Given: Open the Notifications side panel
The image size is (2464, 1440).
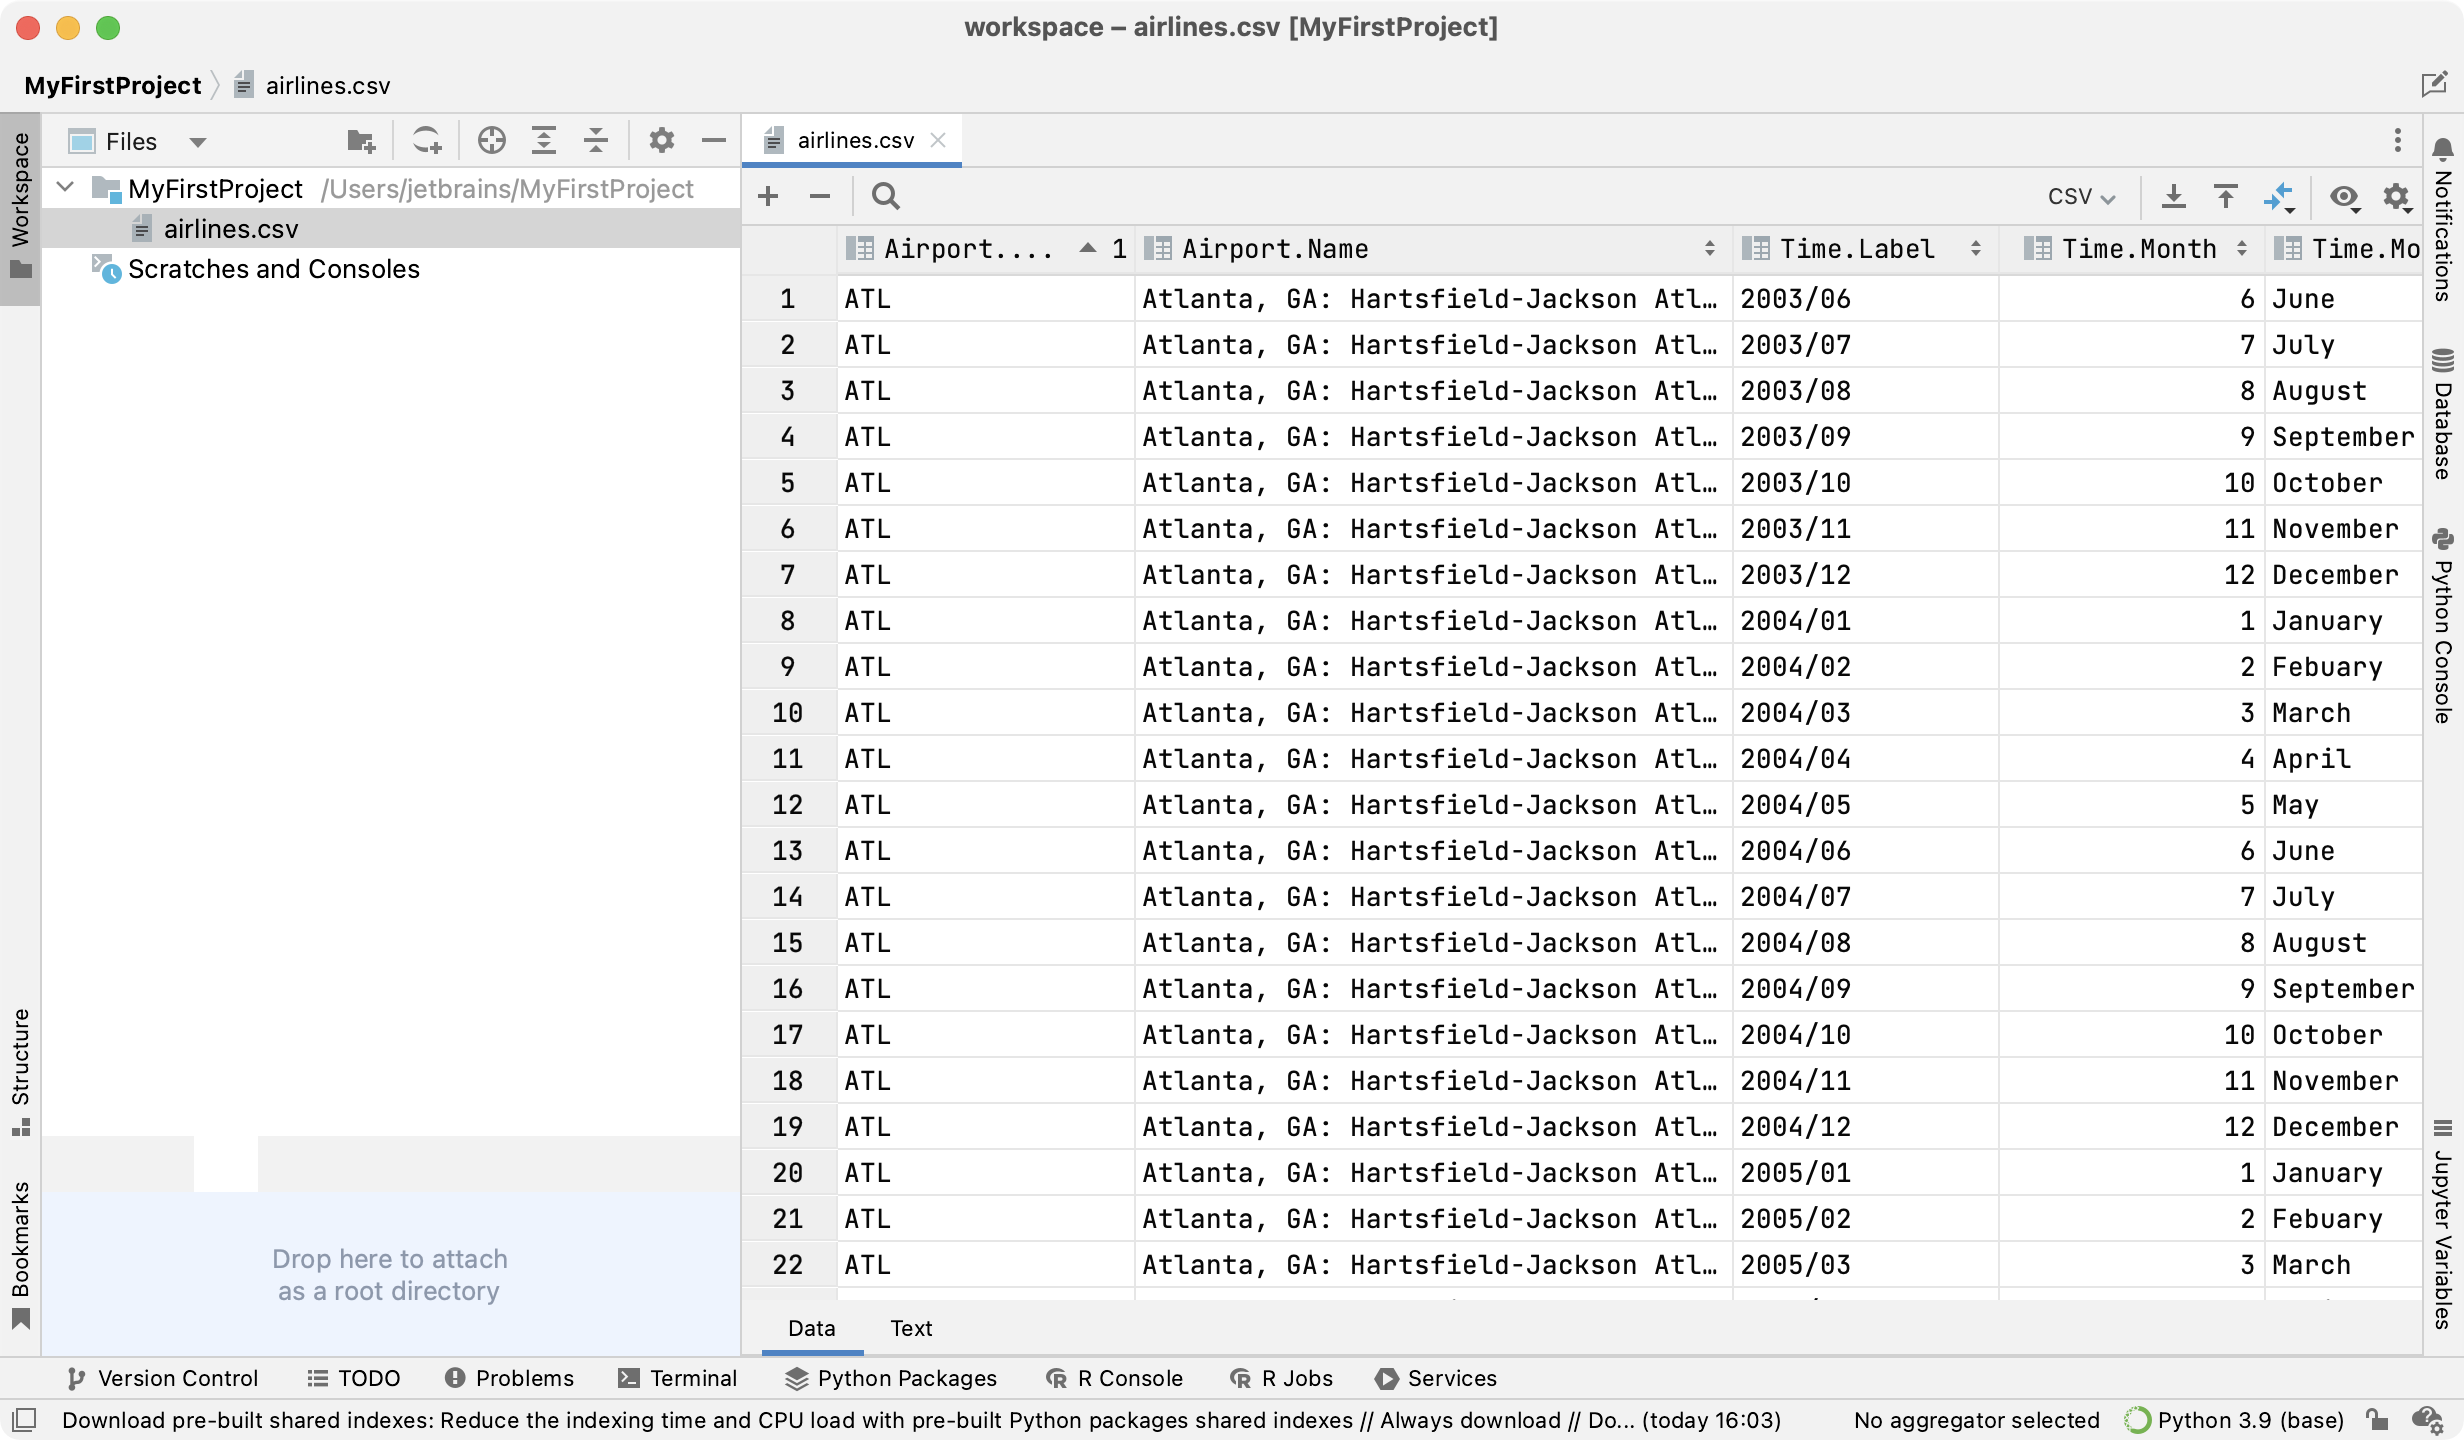Looking at the screenshot, I should (x=2443, y=220).
